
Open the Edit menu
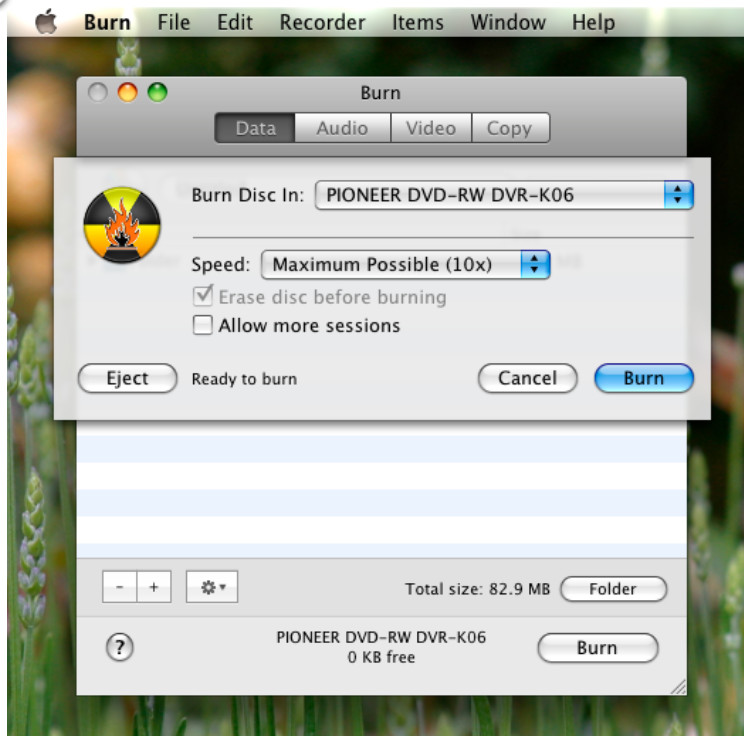234,22
